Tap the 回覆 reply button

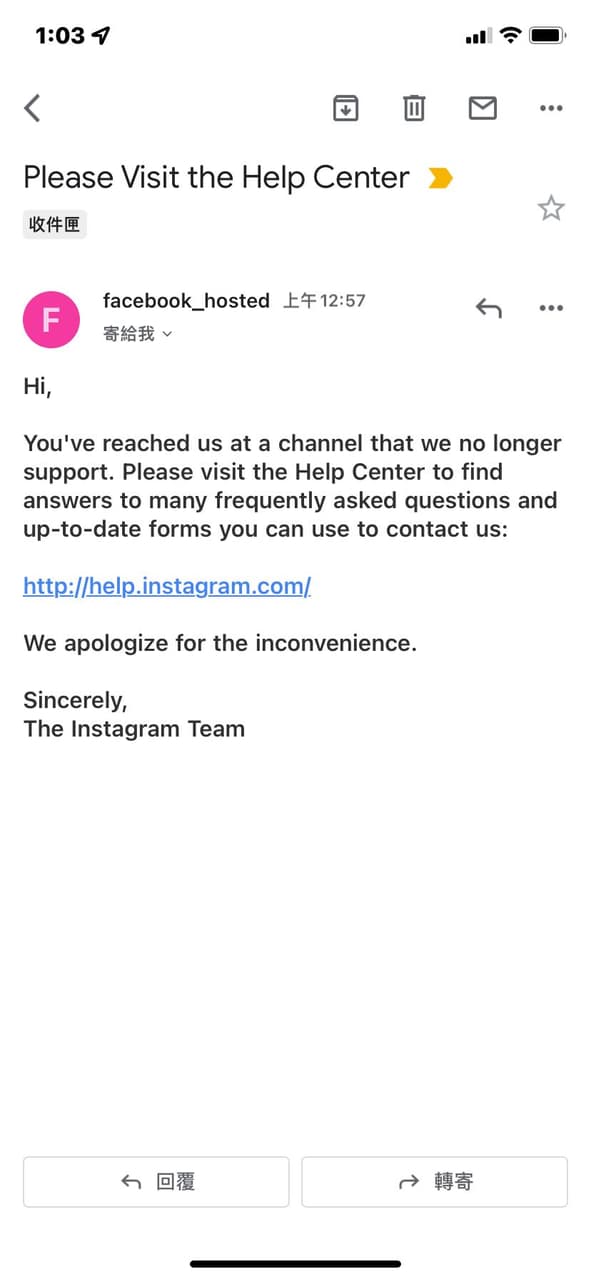tap(156, 1182)
